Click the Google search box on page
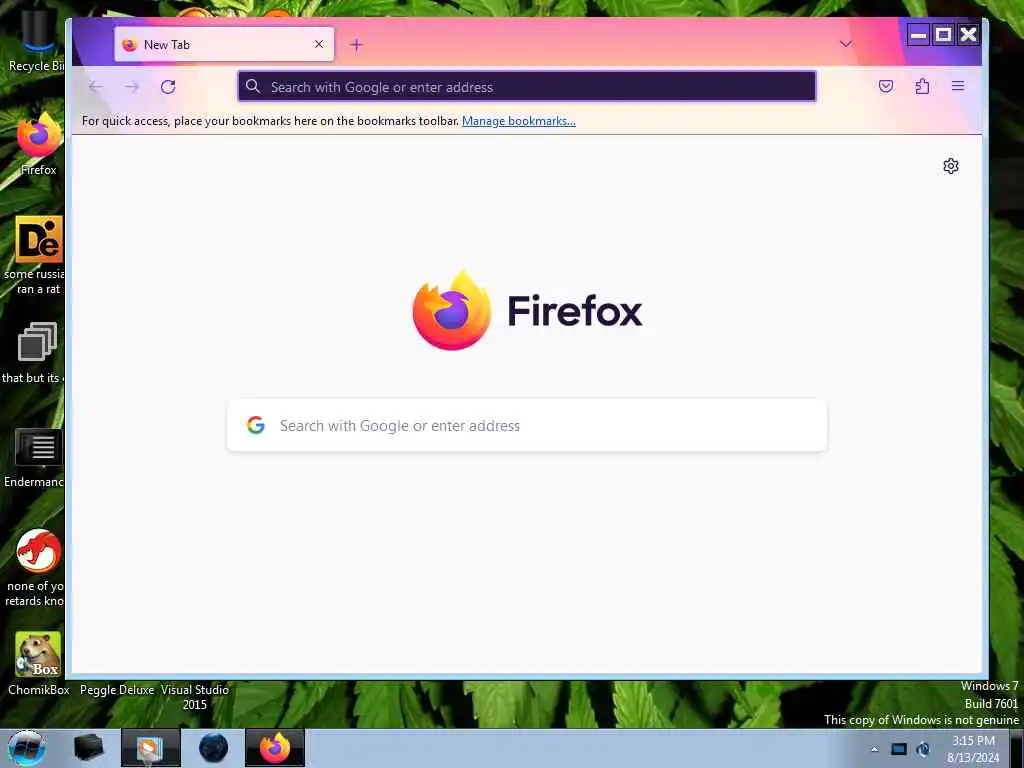This screenshot has width=1024, height=768. (x=527, y=425)
